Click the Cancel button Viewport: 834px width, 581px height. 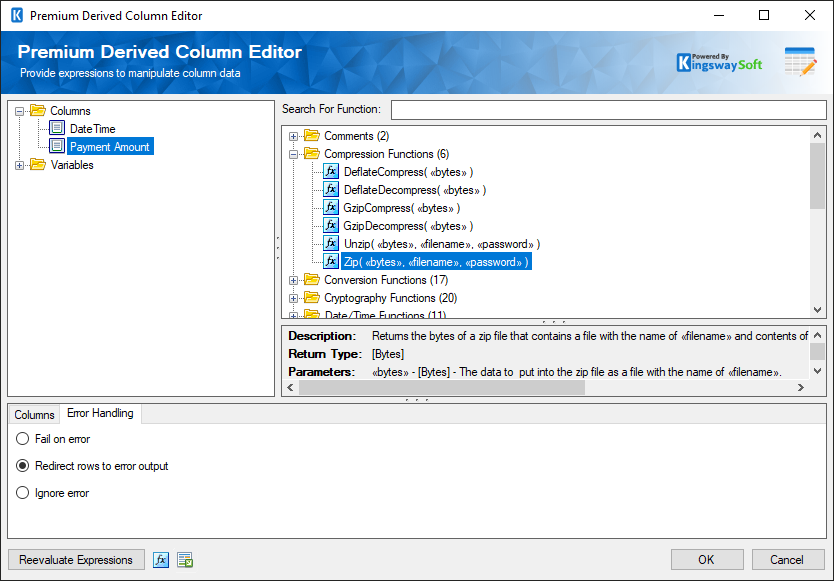point(788,560)
